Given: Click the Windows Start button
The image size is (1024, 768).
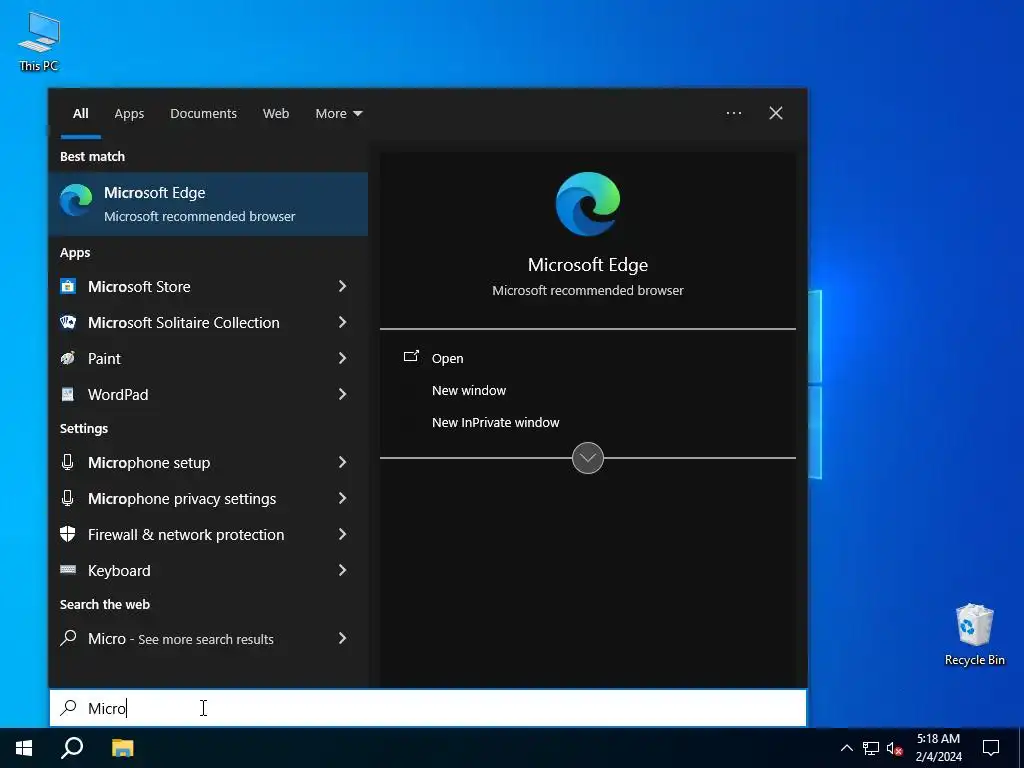Looking at the screenshot, I should 24,748.
